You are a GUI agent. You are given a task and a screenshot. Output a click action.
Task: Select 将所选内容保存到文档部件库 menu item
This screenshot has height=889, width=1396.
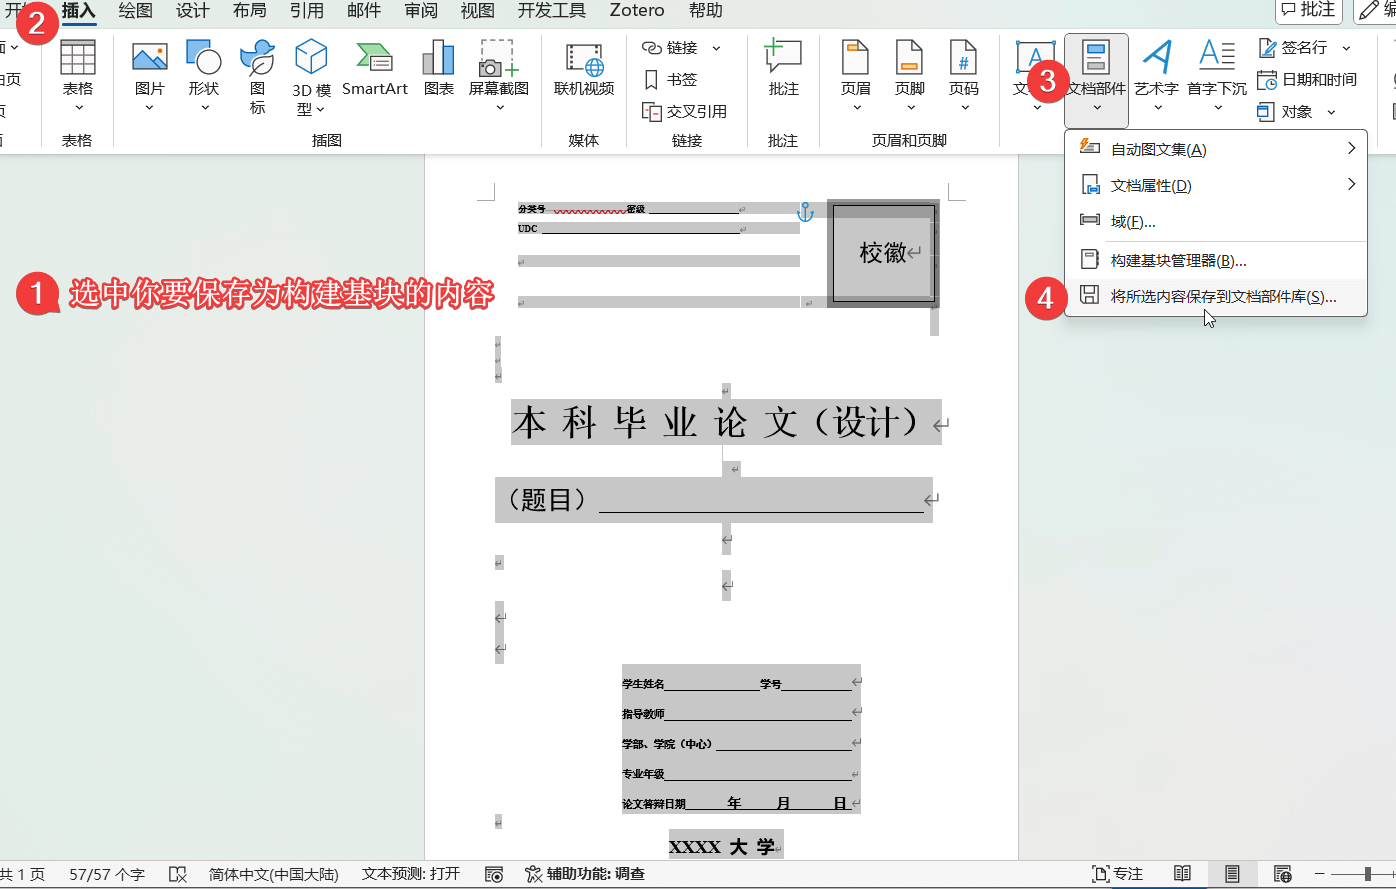pyautogui.click(x=1222, y=297)
